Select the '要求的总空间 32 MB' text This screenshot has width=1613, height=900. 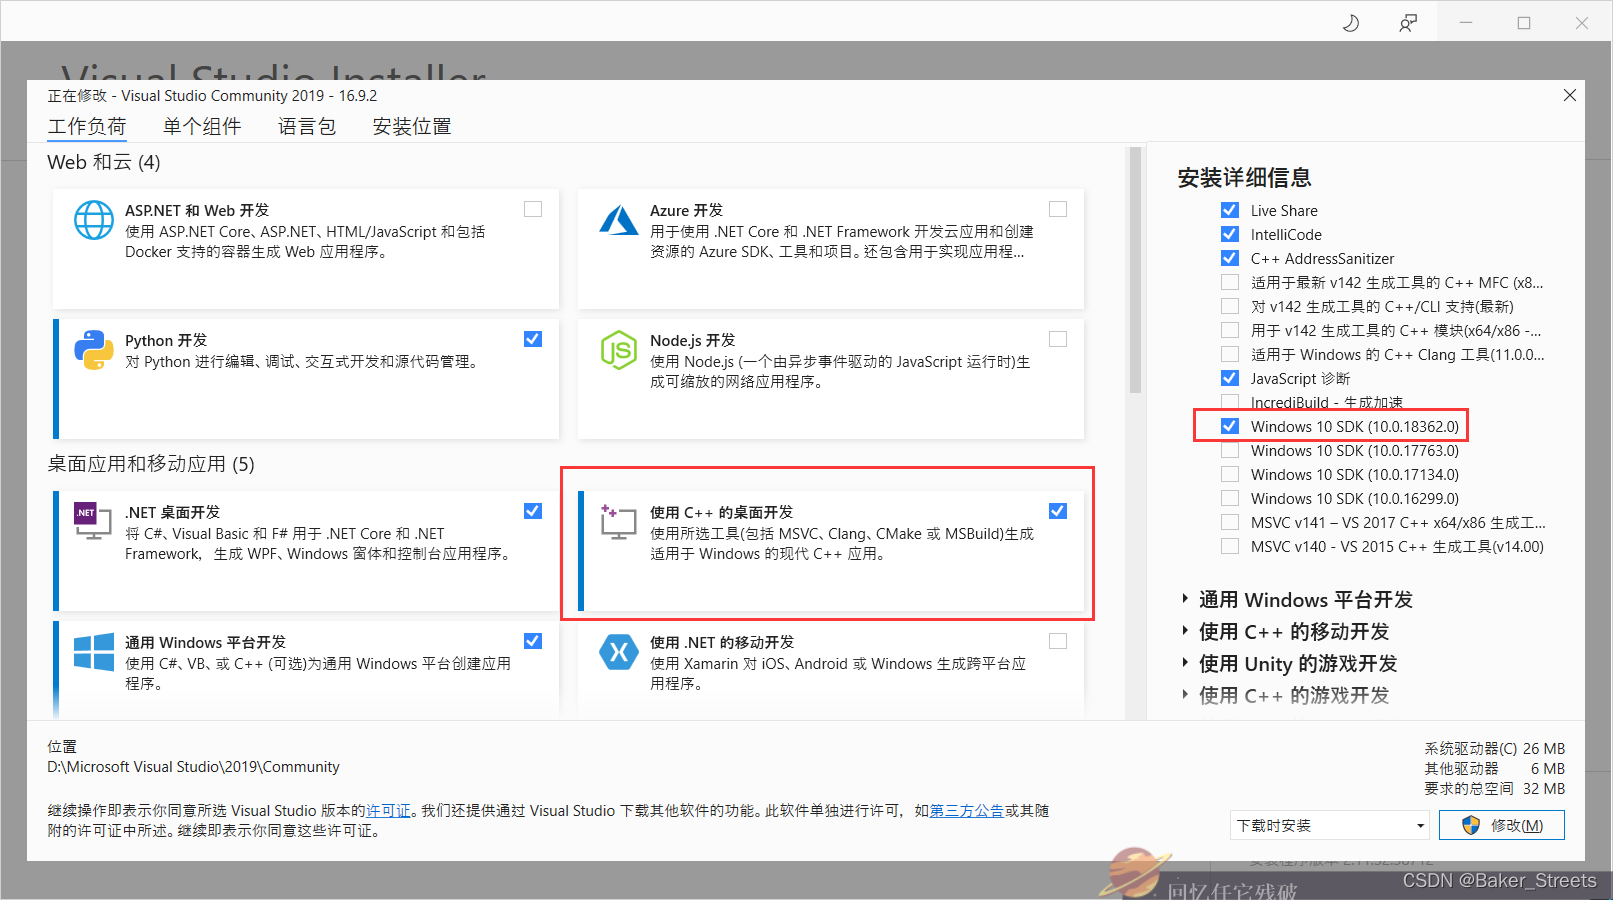tap(1495, 788)
